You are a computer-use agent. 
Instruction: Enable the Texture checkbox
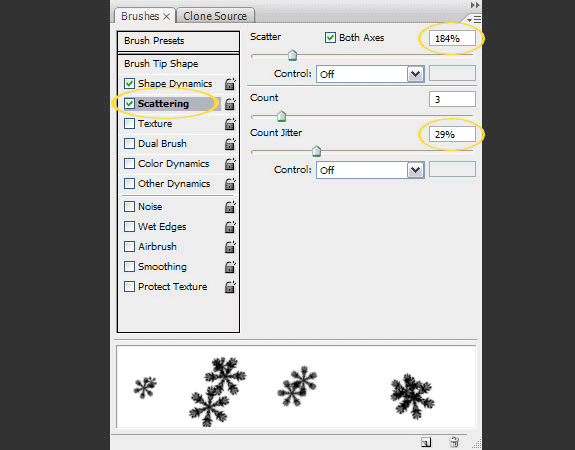pos(129,124)
